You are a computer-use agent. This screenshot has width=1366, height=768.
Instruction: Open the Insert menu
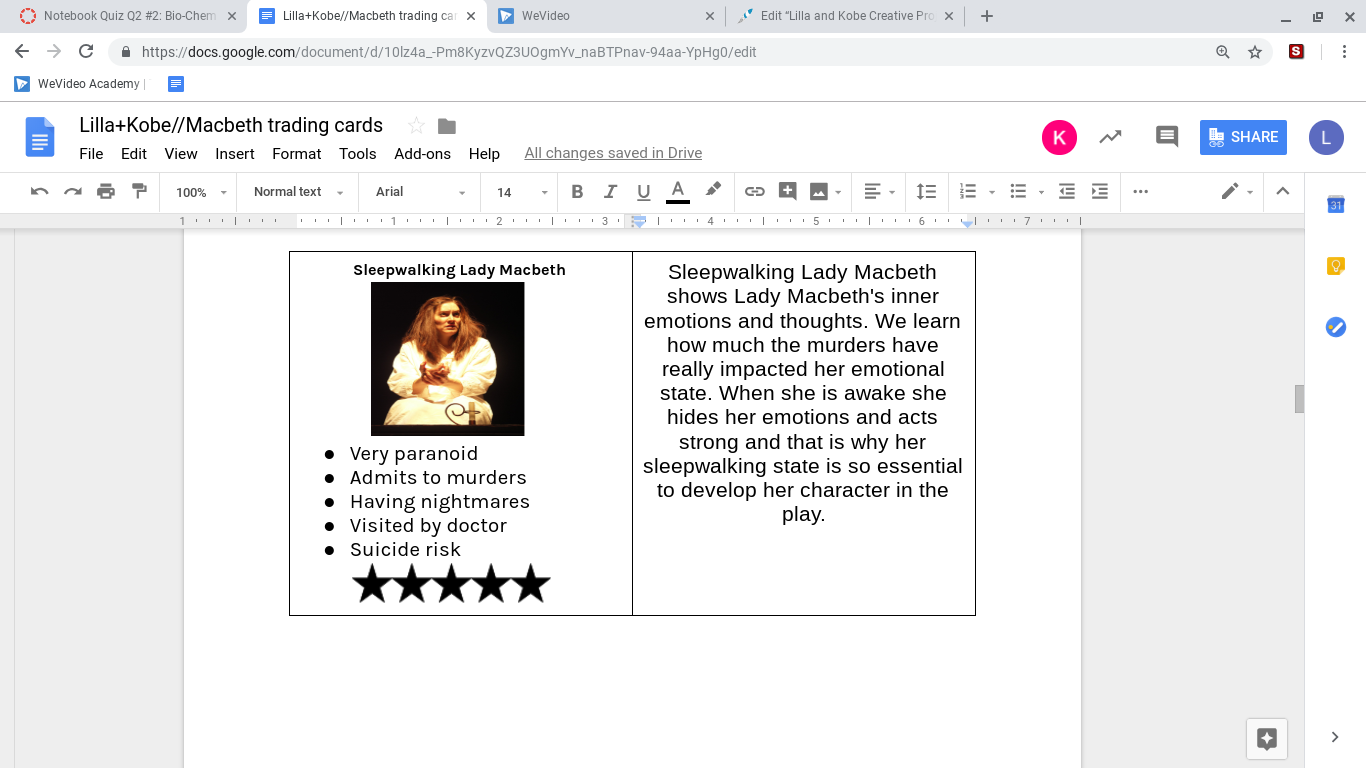tap(235, 153)
